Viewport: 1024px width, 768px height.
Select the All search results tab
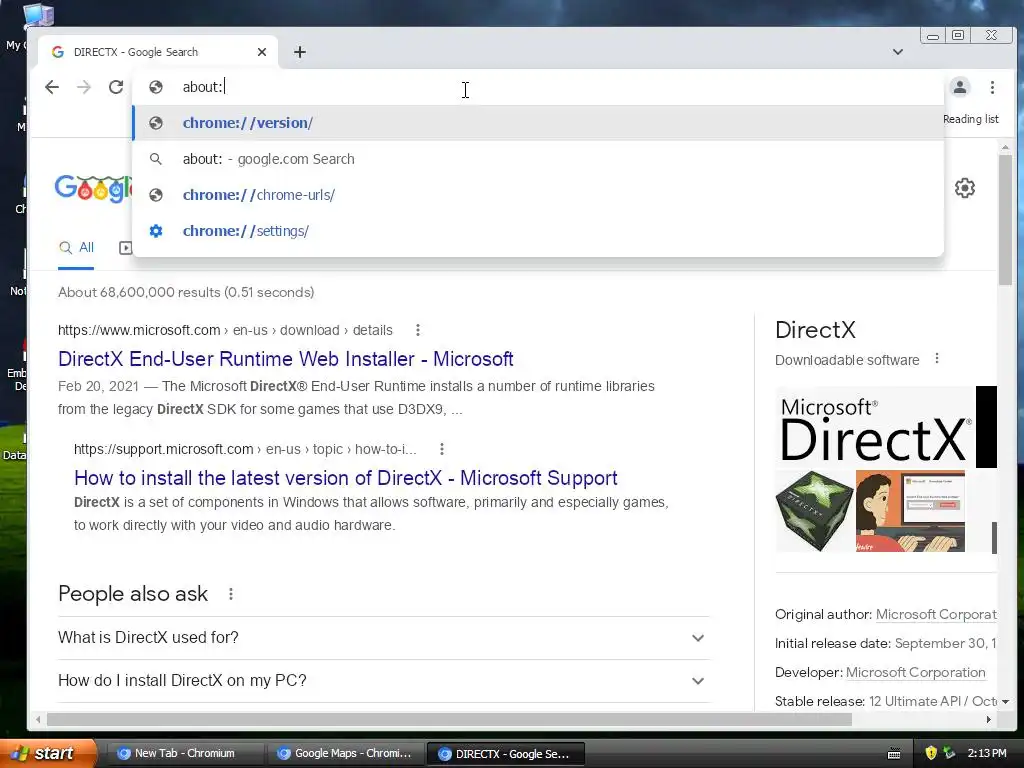[x=76, y=248]
